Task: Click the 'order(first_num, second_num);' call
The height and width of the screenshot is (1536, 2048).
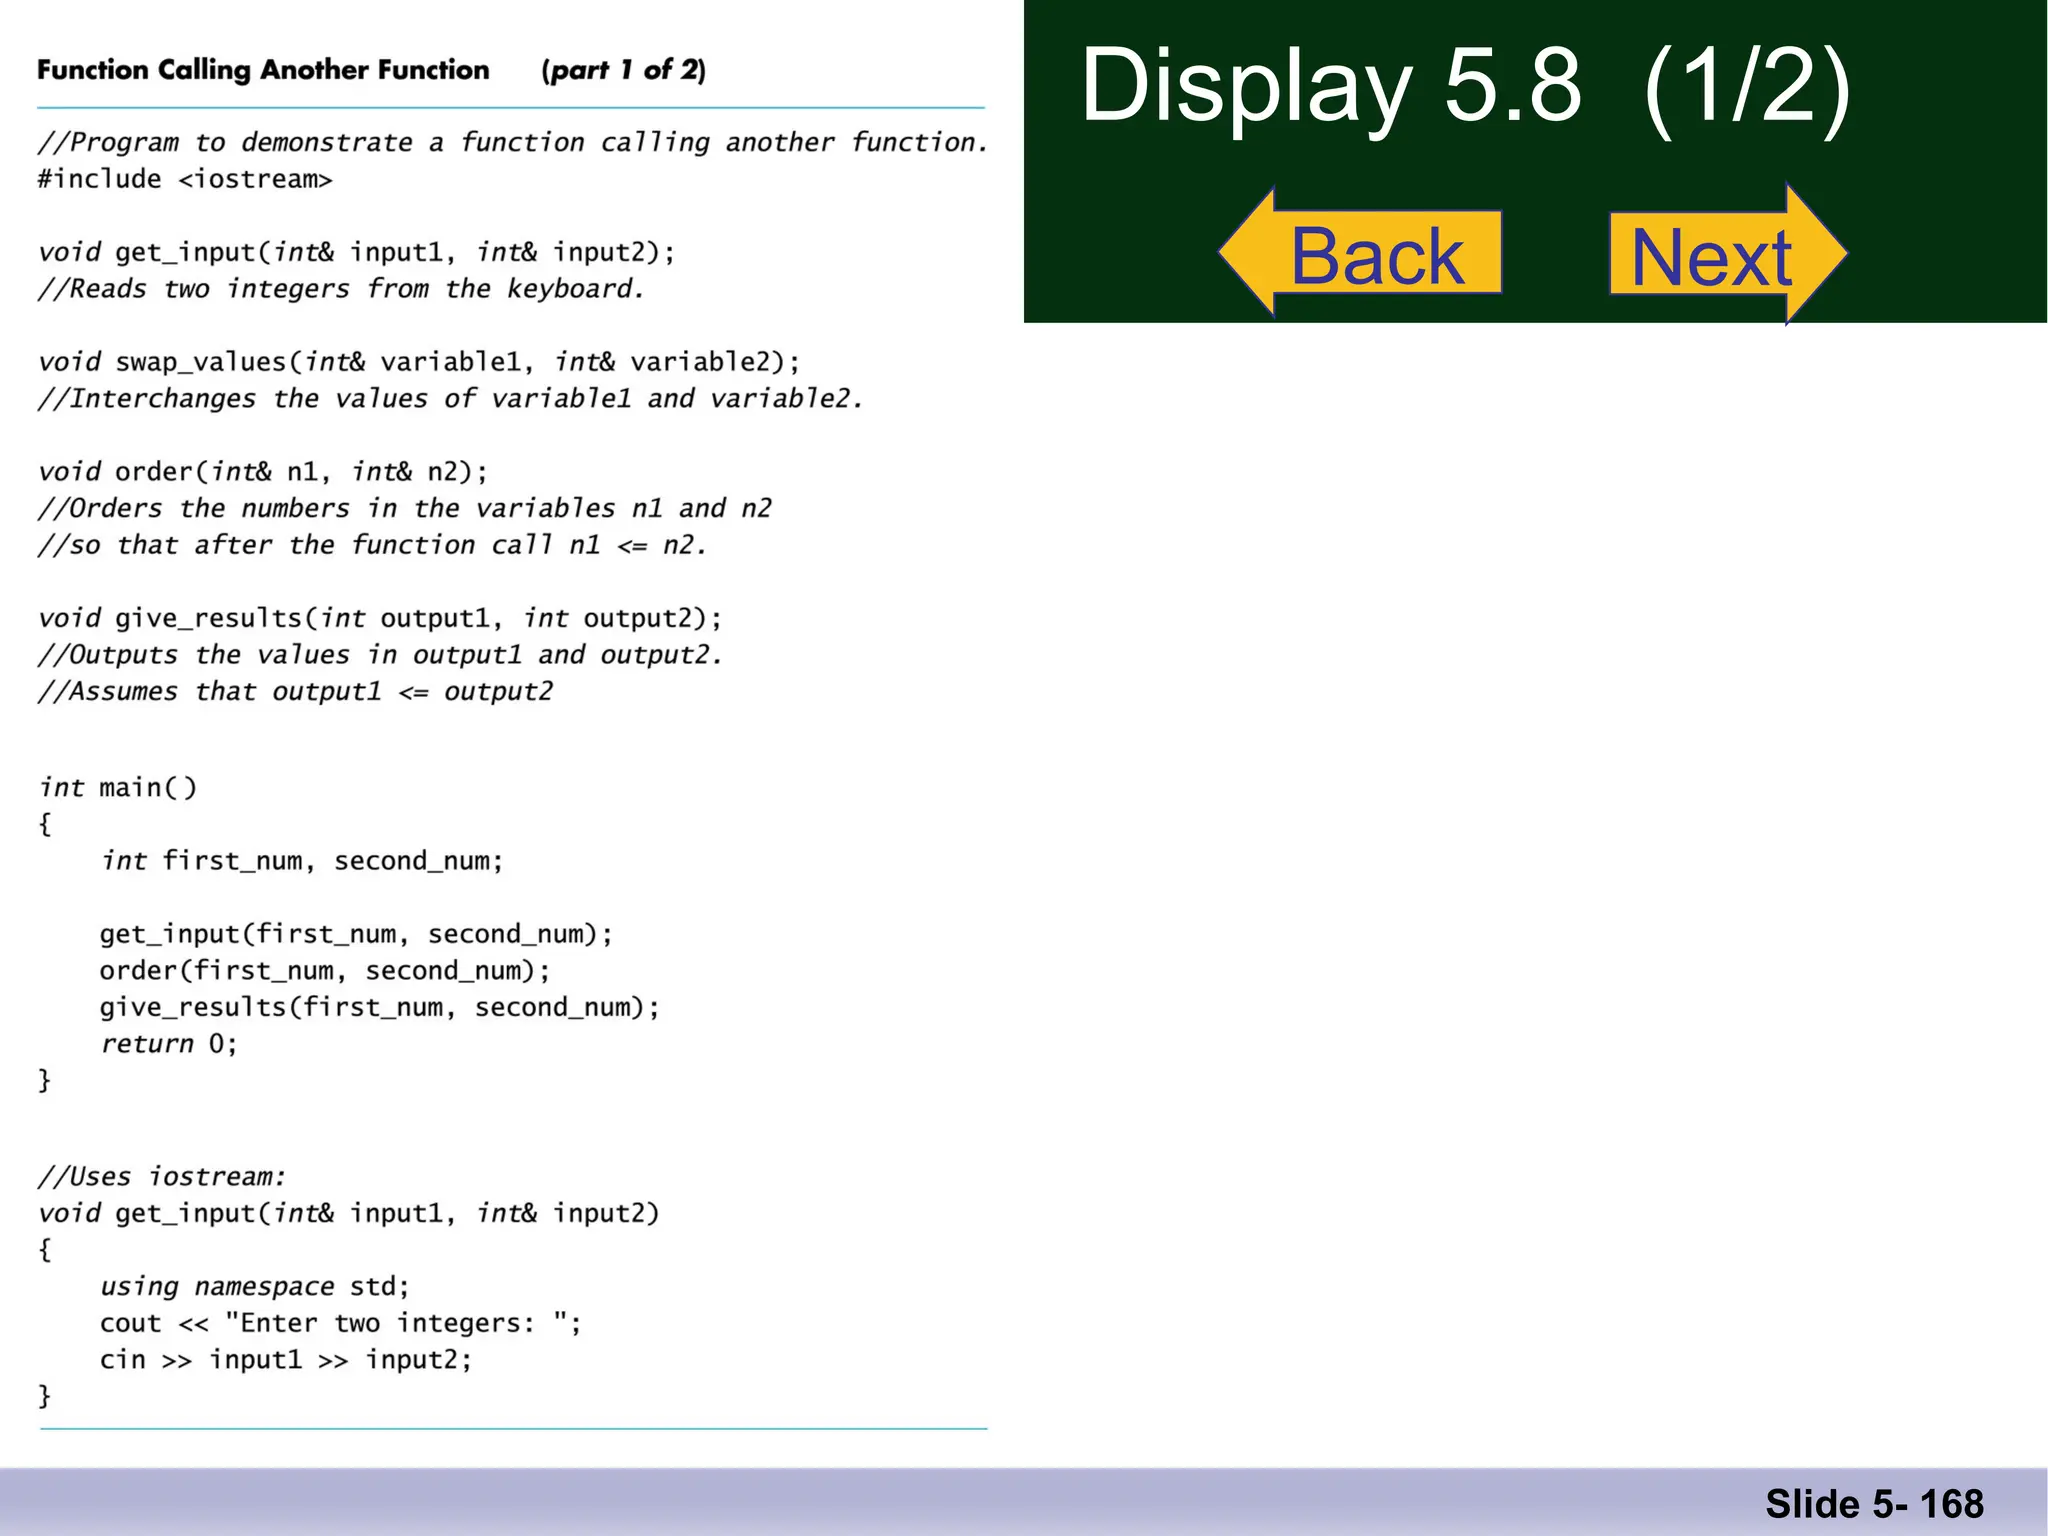Action: [x=325, y=971]
